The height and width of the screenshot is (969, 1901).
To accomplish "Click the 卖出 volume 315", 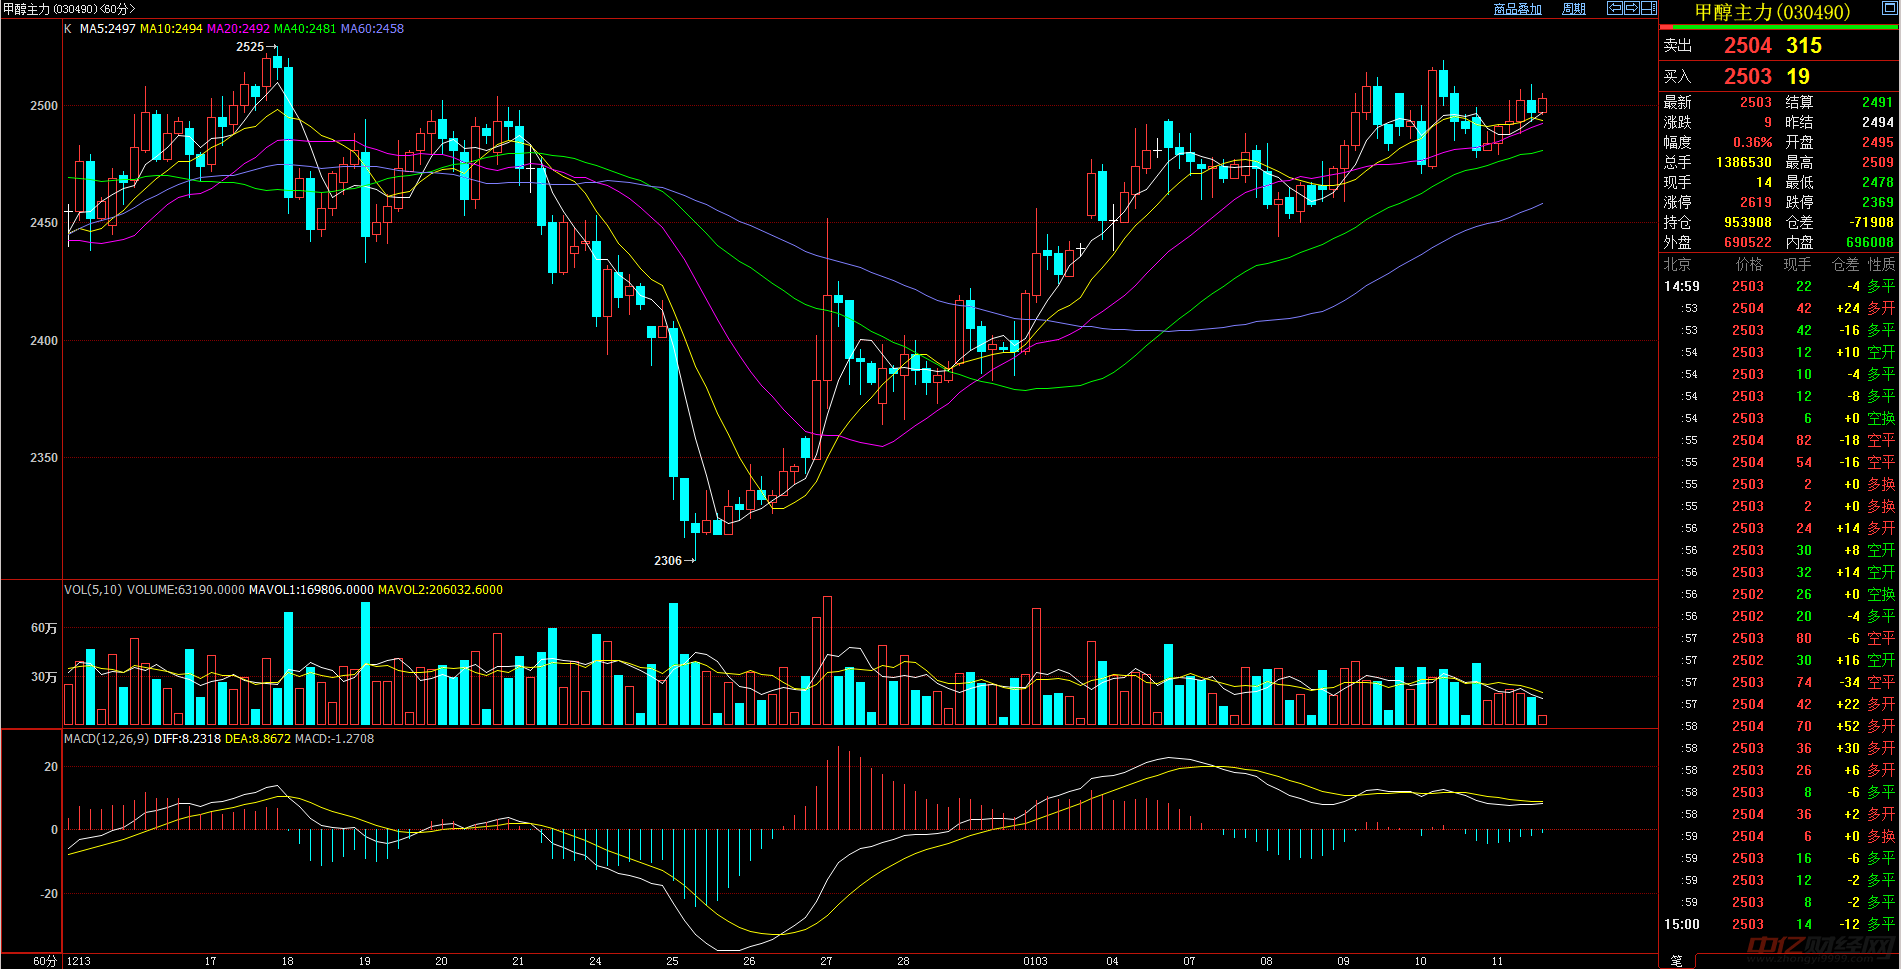I will (1804, 46).
